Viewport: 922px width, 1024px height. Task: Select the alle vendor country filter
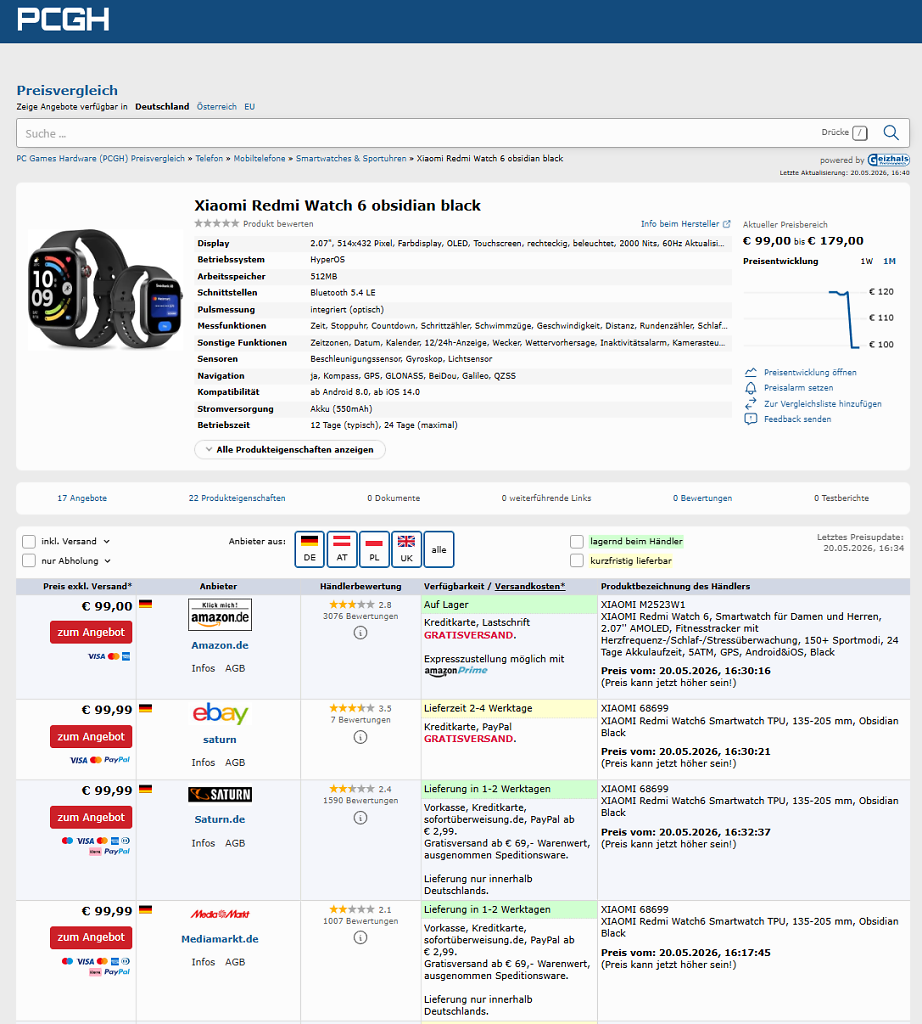tap(439, 549)
